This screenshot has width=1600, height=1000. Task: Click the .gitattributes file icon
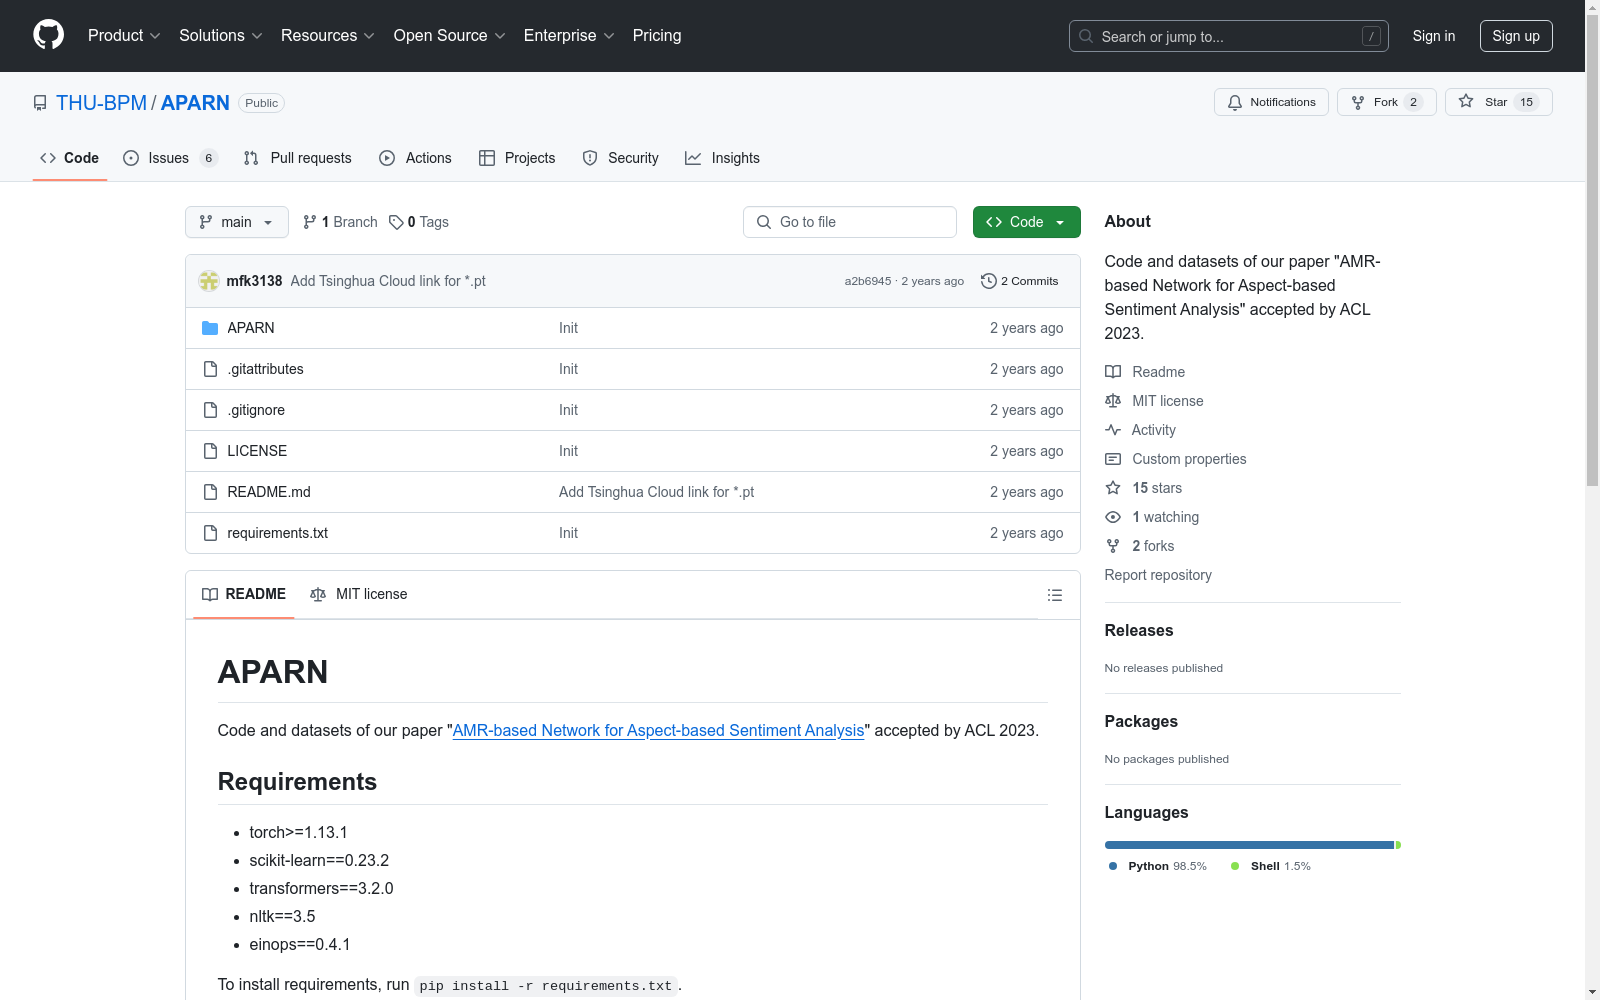210,369
